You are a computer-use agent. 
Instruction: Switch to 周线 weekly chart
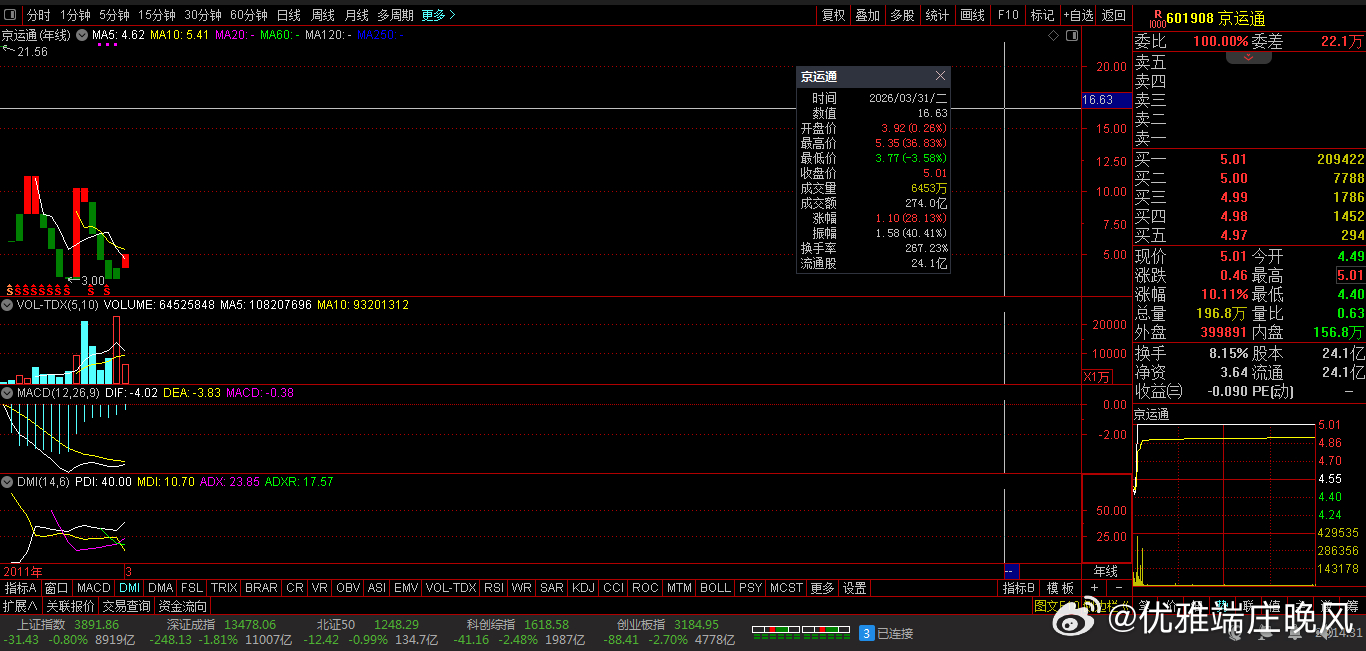point(322,15)
